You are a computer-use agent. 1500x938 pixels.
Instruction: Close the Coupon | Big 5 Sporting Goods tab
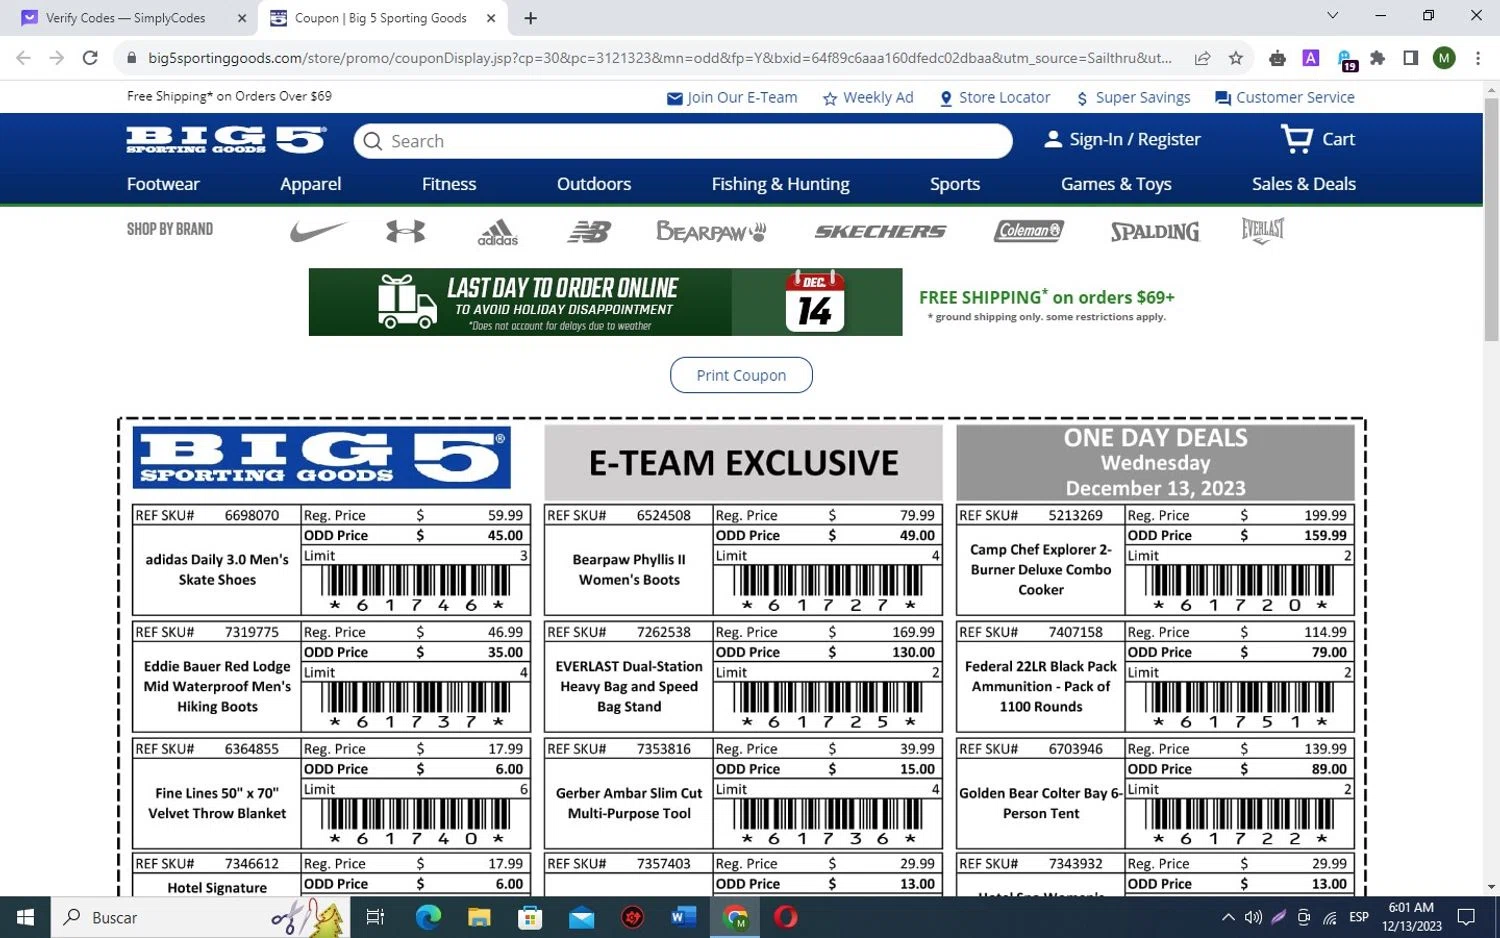(x=491, y=18)
